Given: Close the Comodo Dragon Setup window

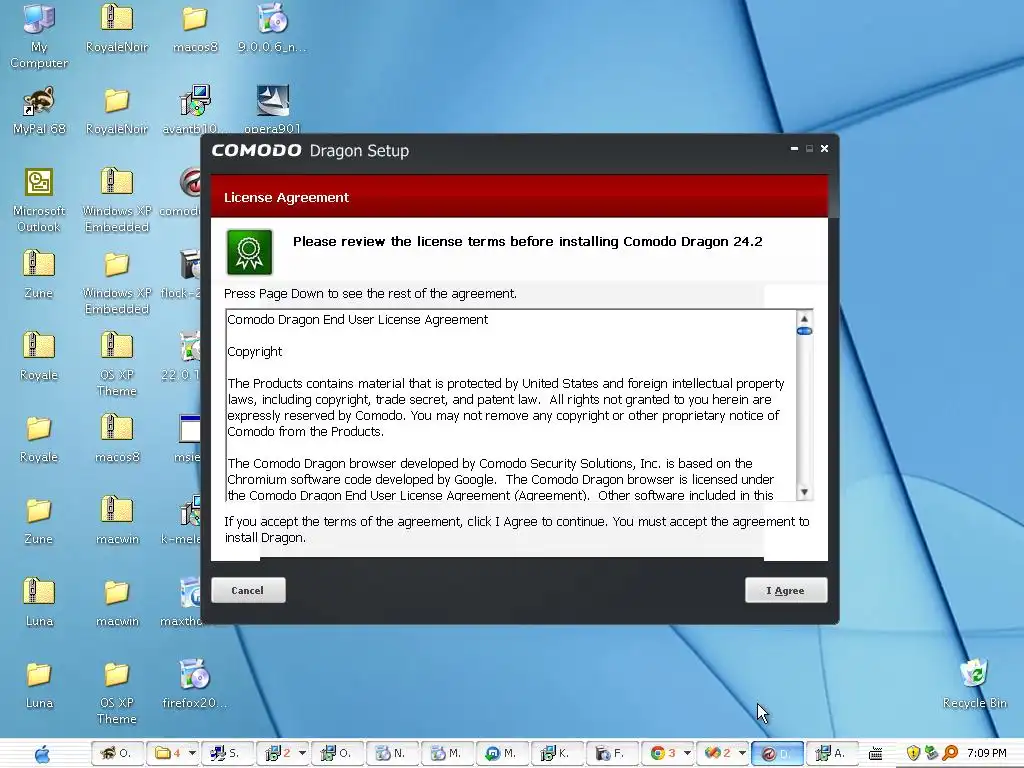Looking at the screenshot, I should tap(825, 149).
